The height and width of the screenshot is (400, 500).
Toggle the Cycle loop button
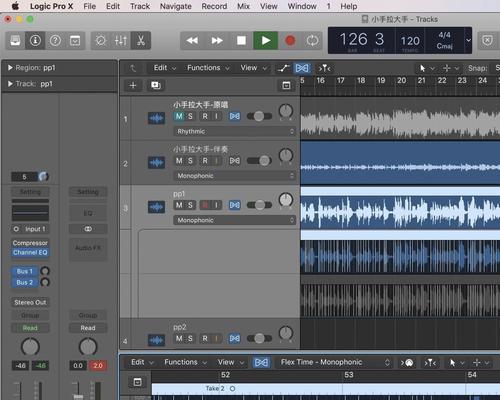312,41
